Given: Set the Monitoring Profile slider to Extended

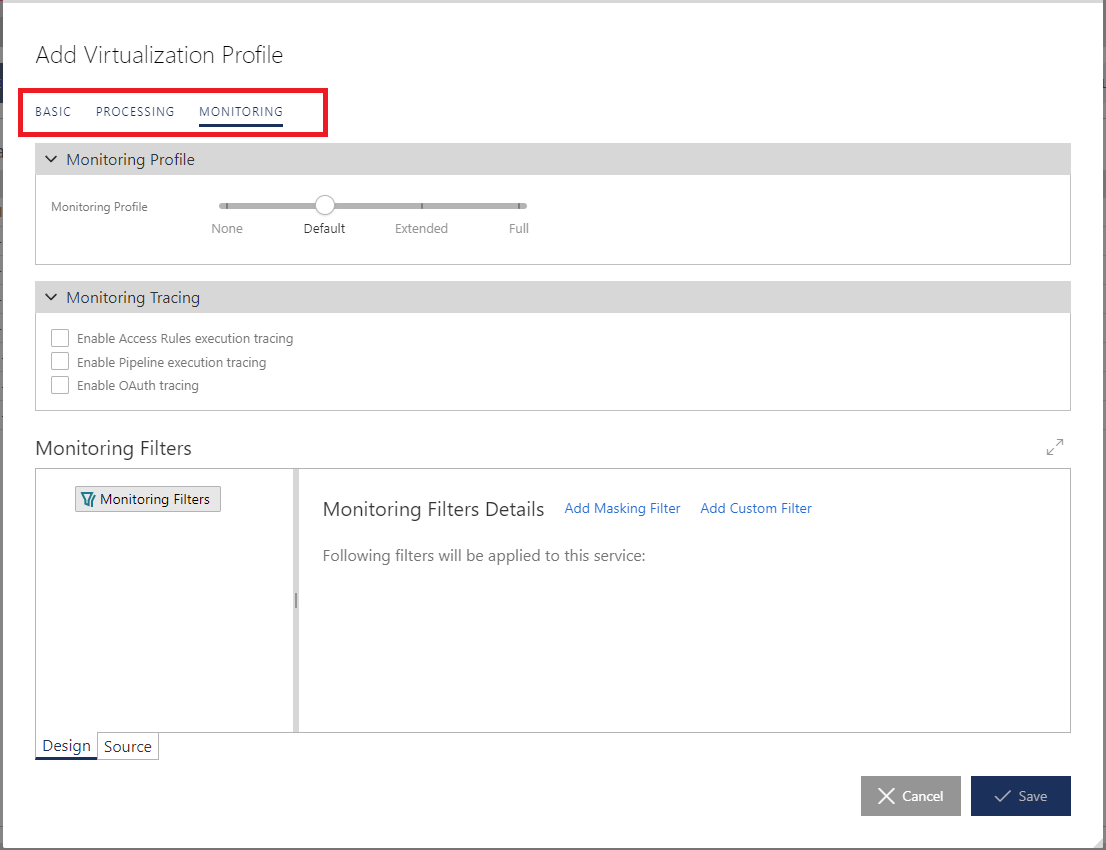Looking at the screenshot, I should pyautogui.click(x=421, y=205).
